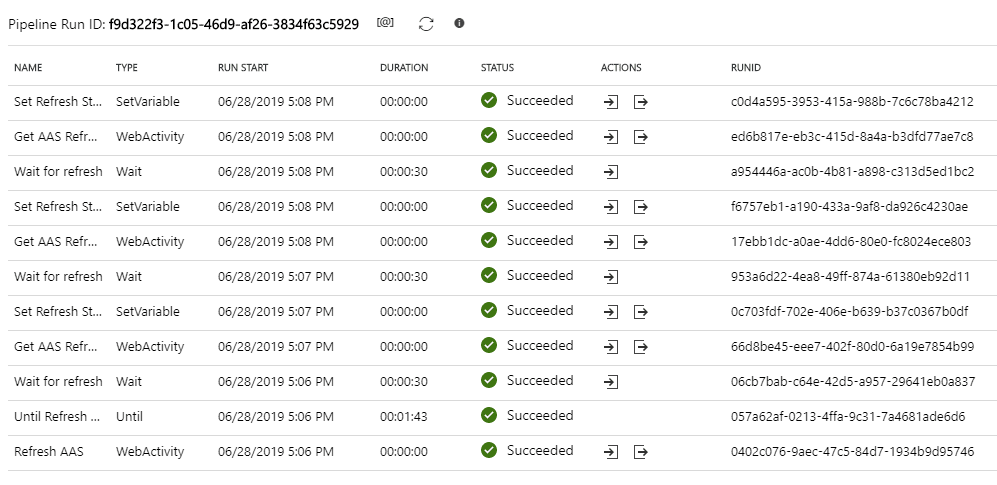Click the refresh icon beside the Pipeline Run ID
The height and width of the screenshot is (485, 997).
(426, 23)
